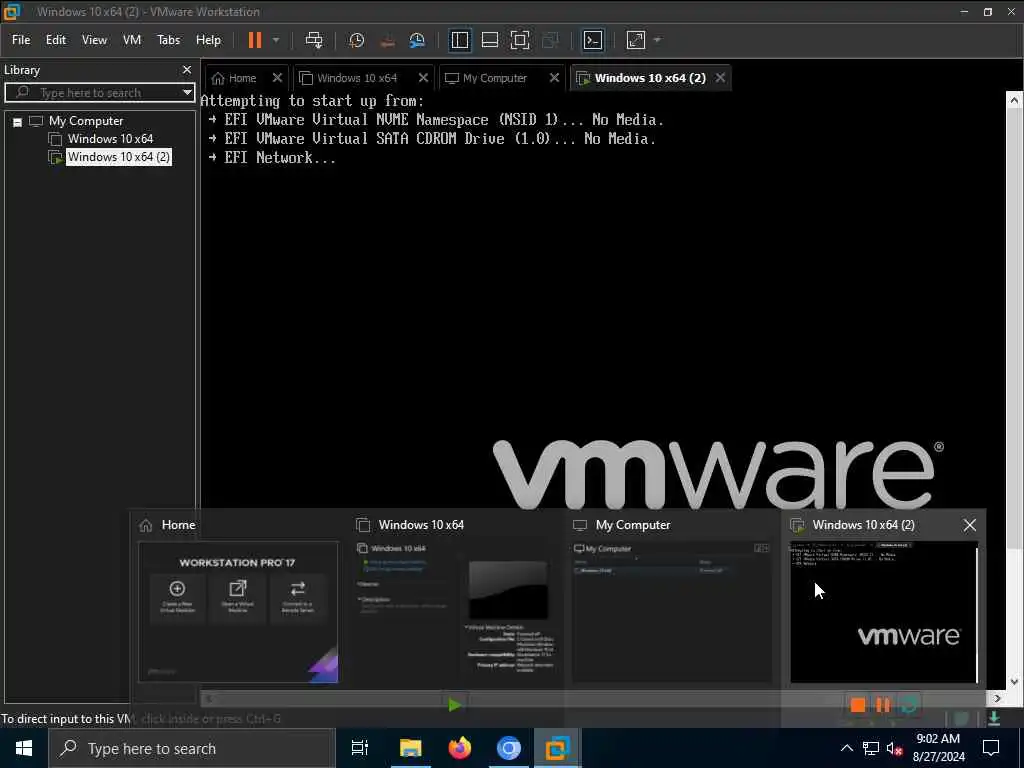
Task: Collapse the My Computer tree node
Action: 18,121
